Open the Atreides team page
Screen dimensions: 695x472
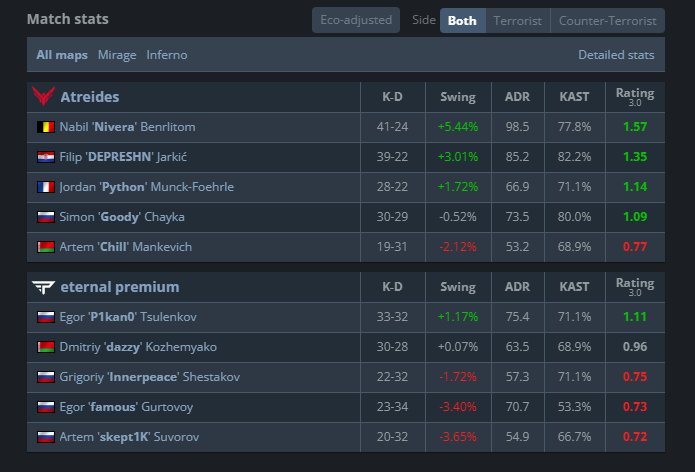coord(90,97)
